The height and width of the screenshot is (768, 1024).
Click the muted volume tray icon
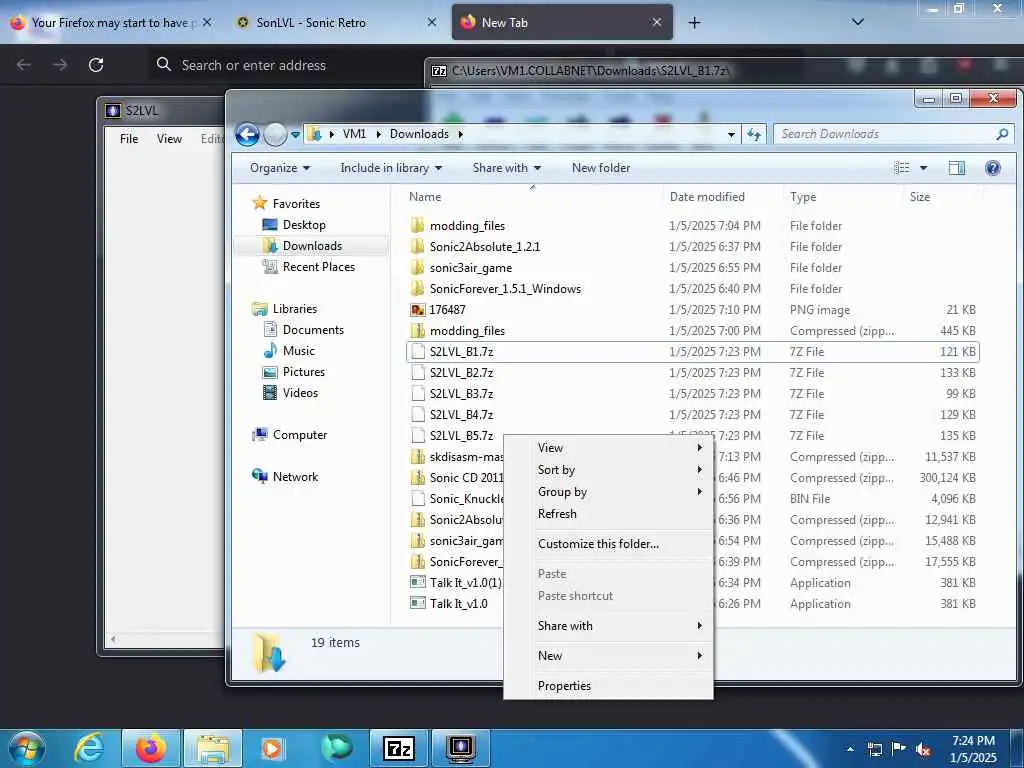coord(923,750)
